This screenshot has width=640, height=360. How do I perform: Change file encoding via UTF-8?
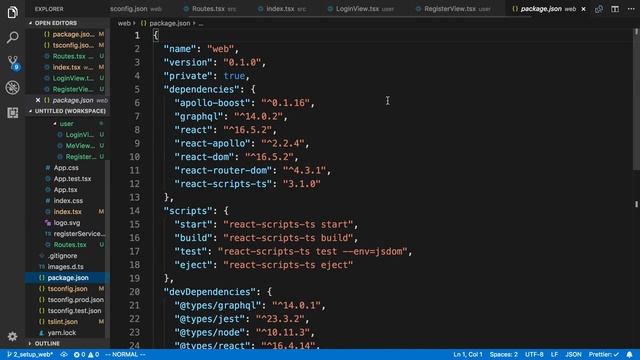(534, 355)
